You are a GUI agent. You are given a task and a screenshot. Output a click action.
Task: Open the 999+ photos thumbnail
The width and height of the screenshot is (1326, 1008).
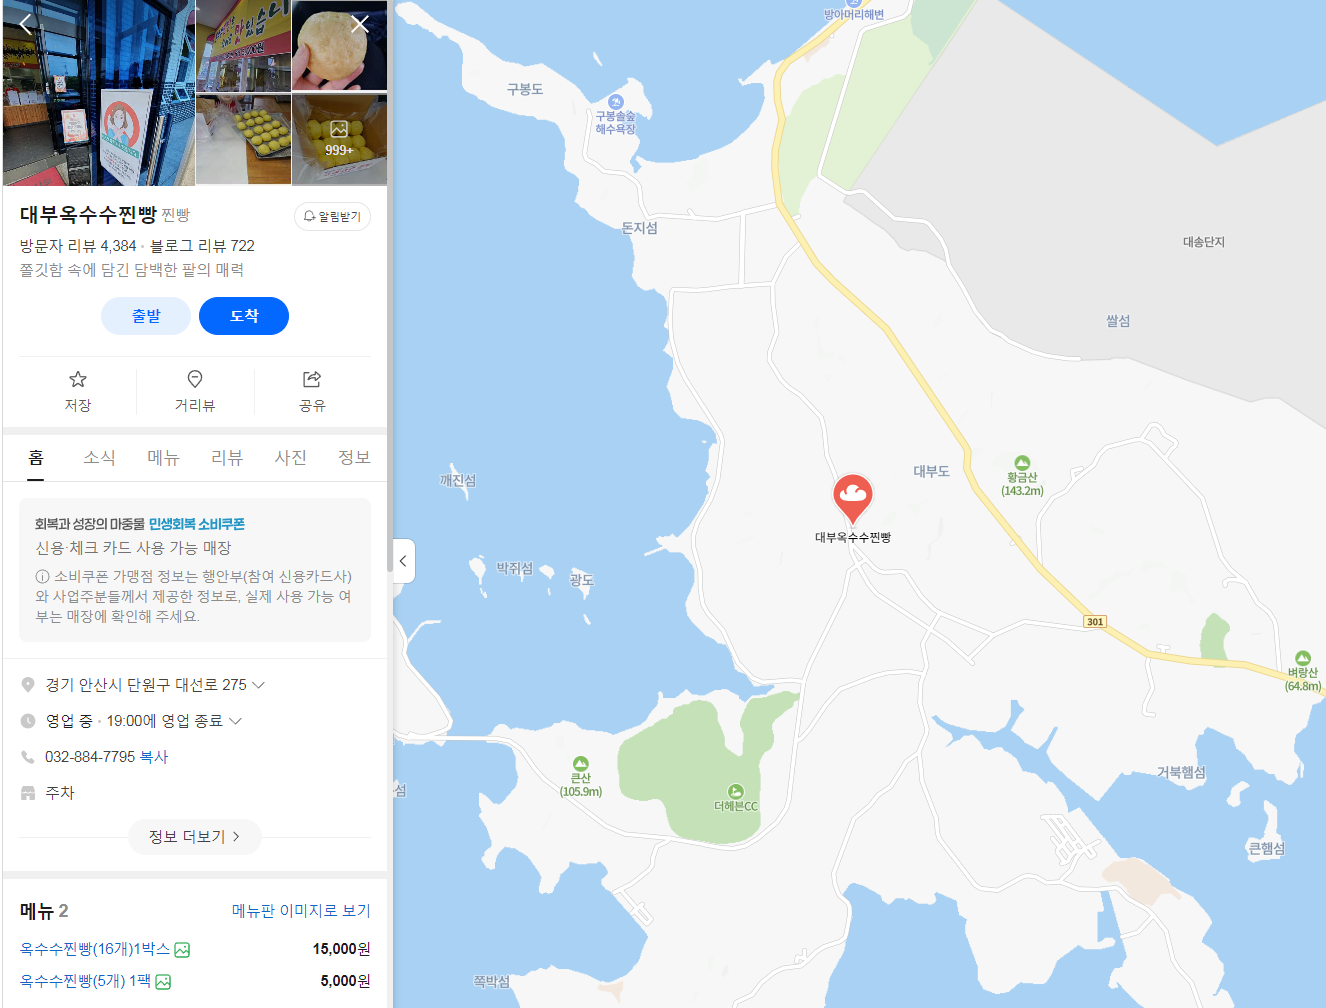[x=339, y=139]
